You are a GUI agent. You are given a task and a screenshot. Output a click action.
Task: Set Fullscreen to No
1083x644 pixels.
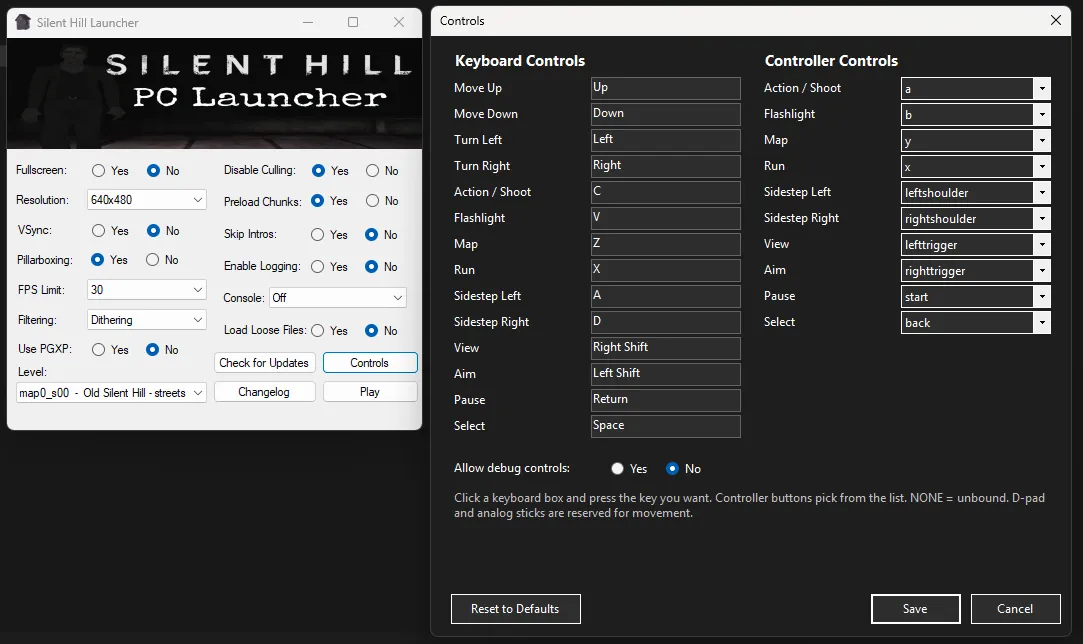point(153,171)
